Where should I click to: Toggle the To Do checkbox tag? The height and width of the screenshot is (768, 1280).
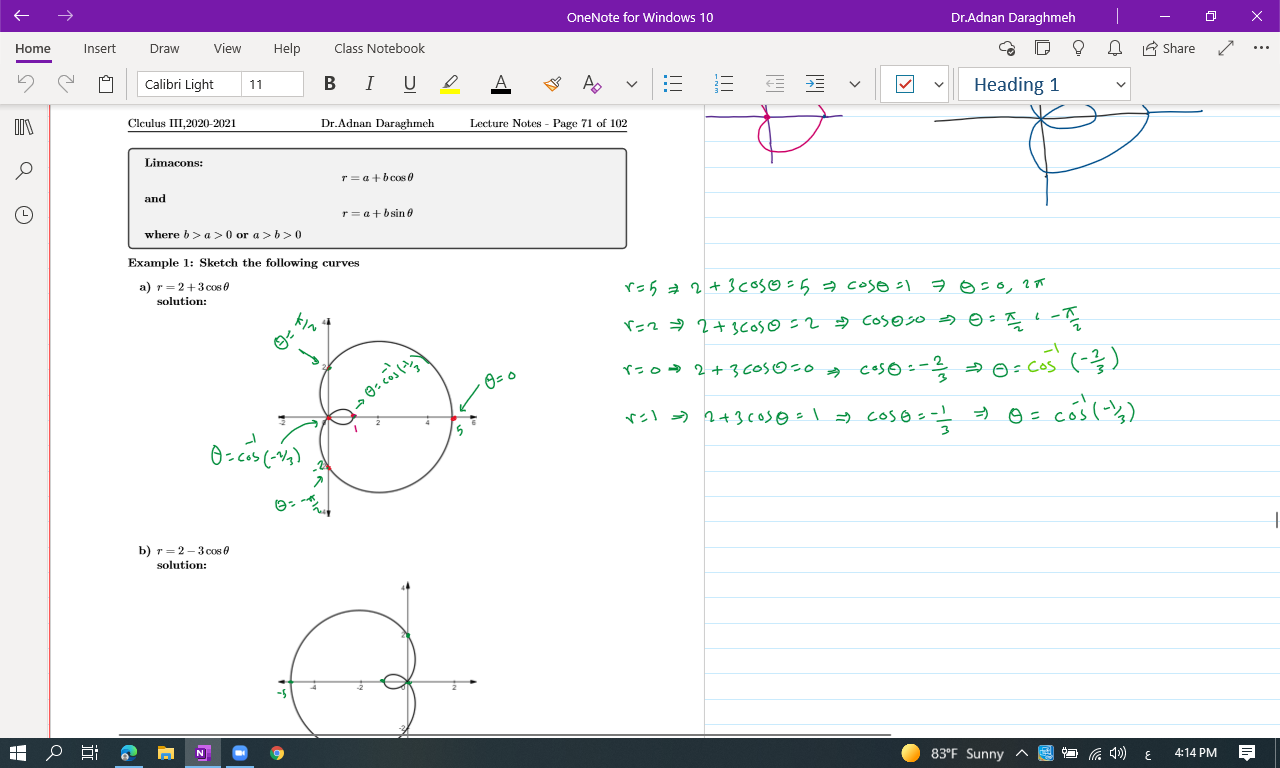tap(905, 85)
